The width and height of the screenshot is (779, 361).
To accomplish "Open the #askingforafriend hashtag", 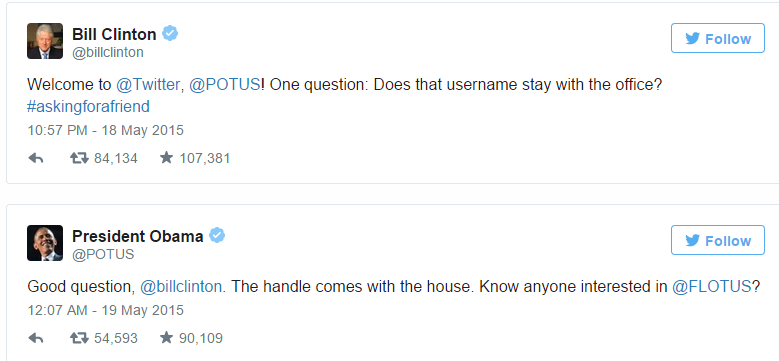I will pos(88,107).
